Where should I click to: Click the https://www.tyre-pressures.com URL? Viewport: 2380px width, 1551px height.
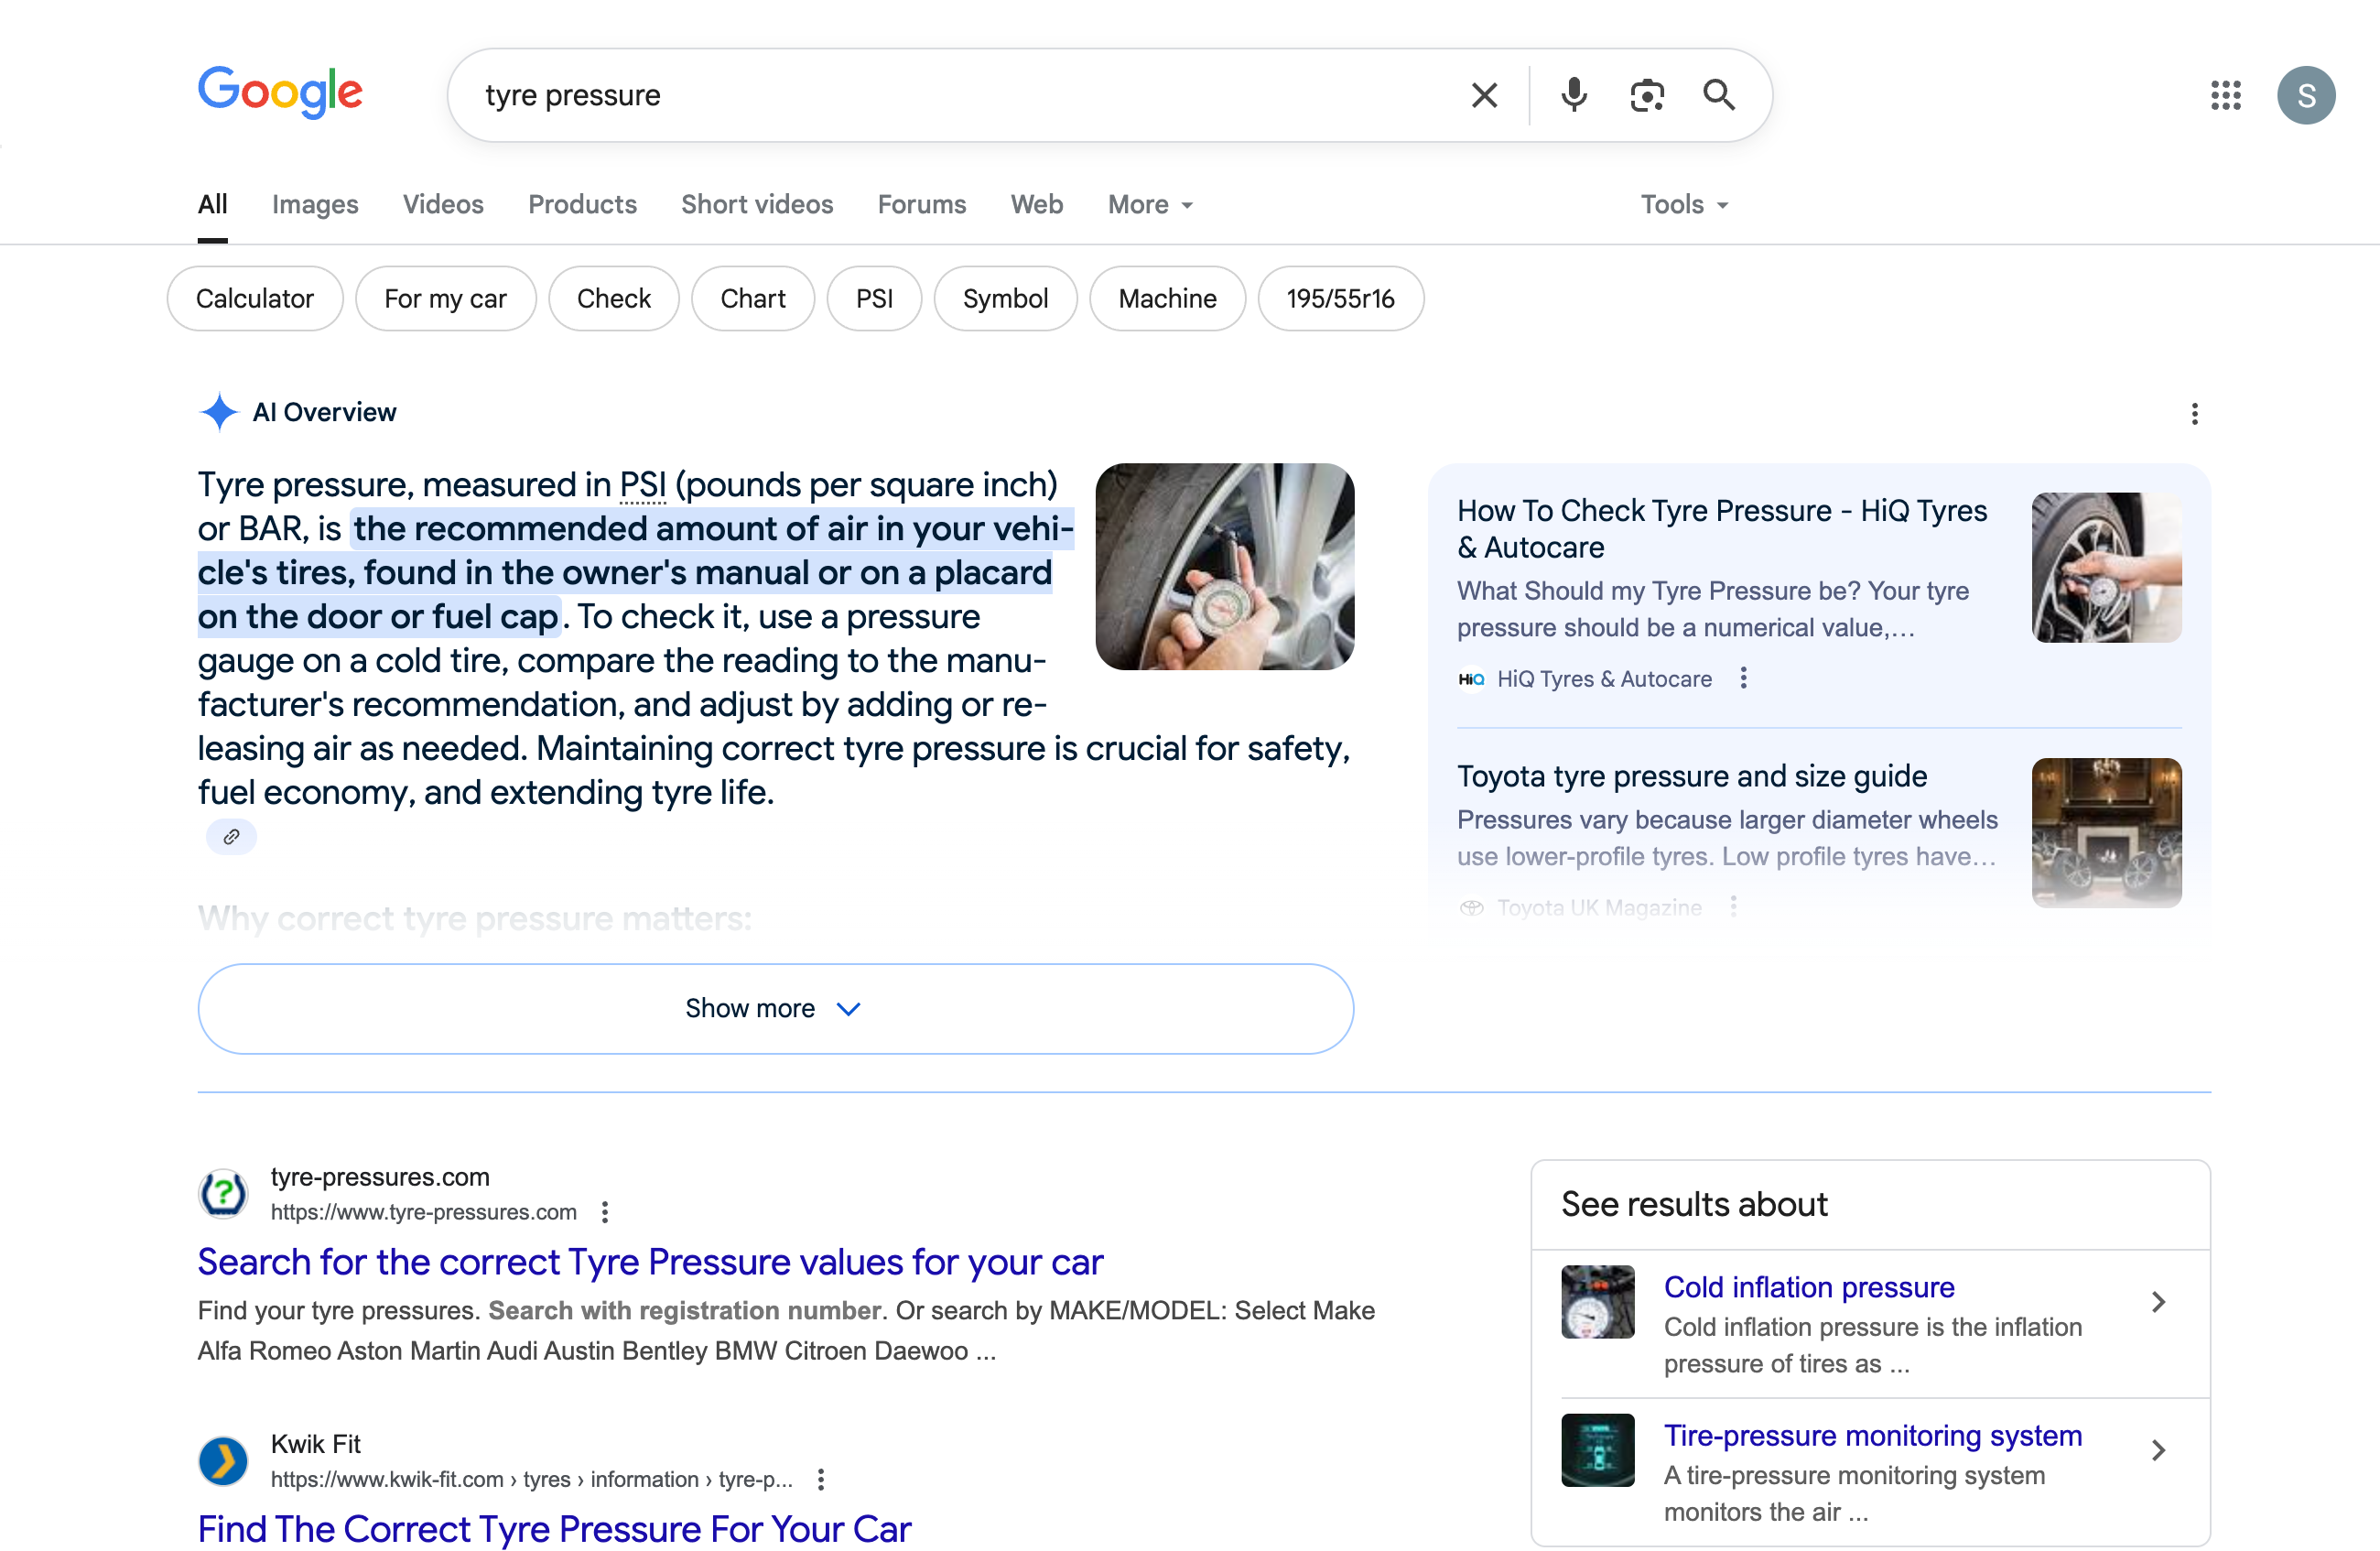[424, 1212]
